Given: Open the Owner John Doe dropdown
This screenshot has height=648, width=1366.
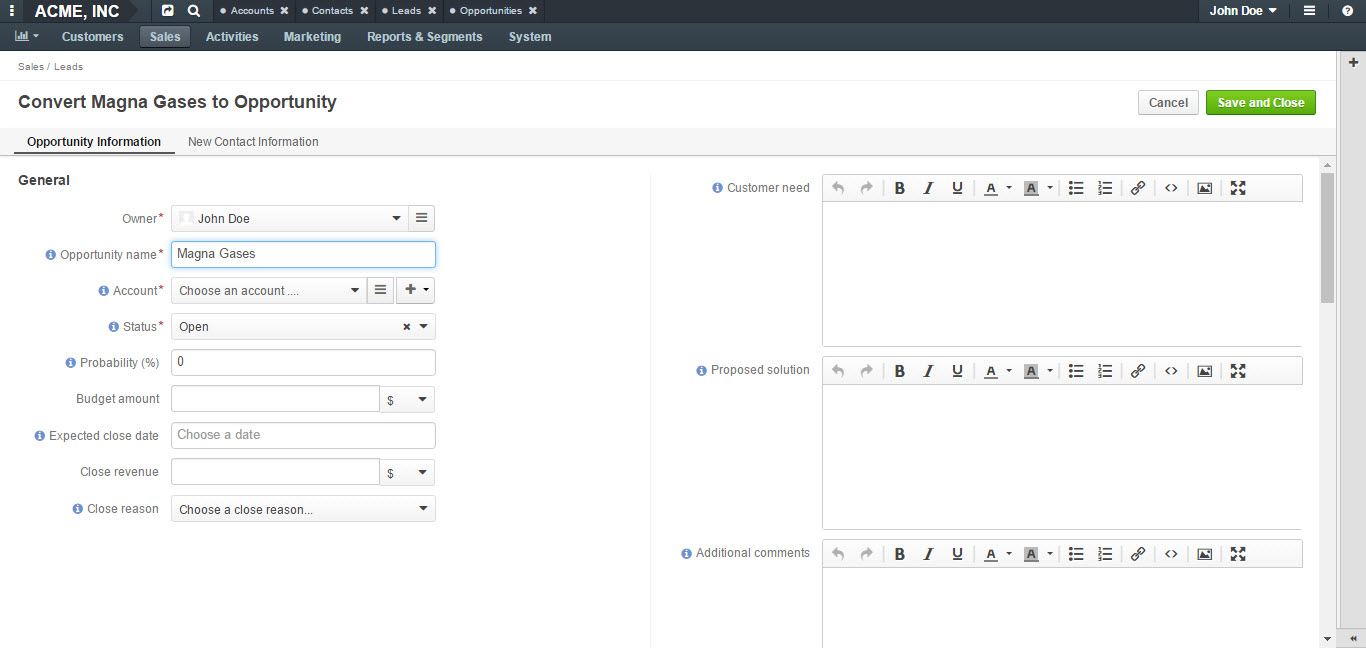Looking at the screenshot, I should click(290, 218).
